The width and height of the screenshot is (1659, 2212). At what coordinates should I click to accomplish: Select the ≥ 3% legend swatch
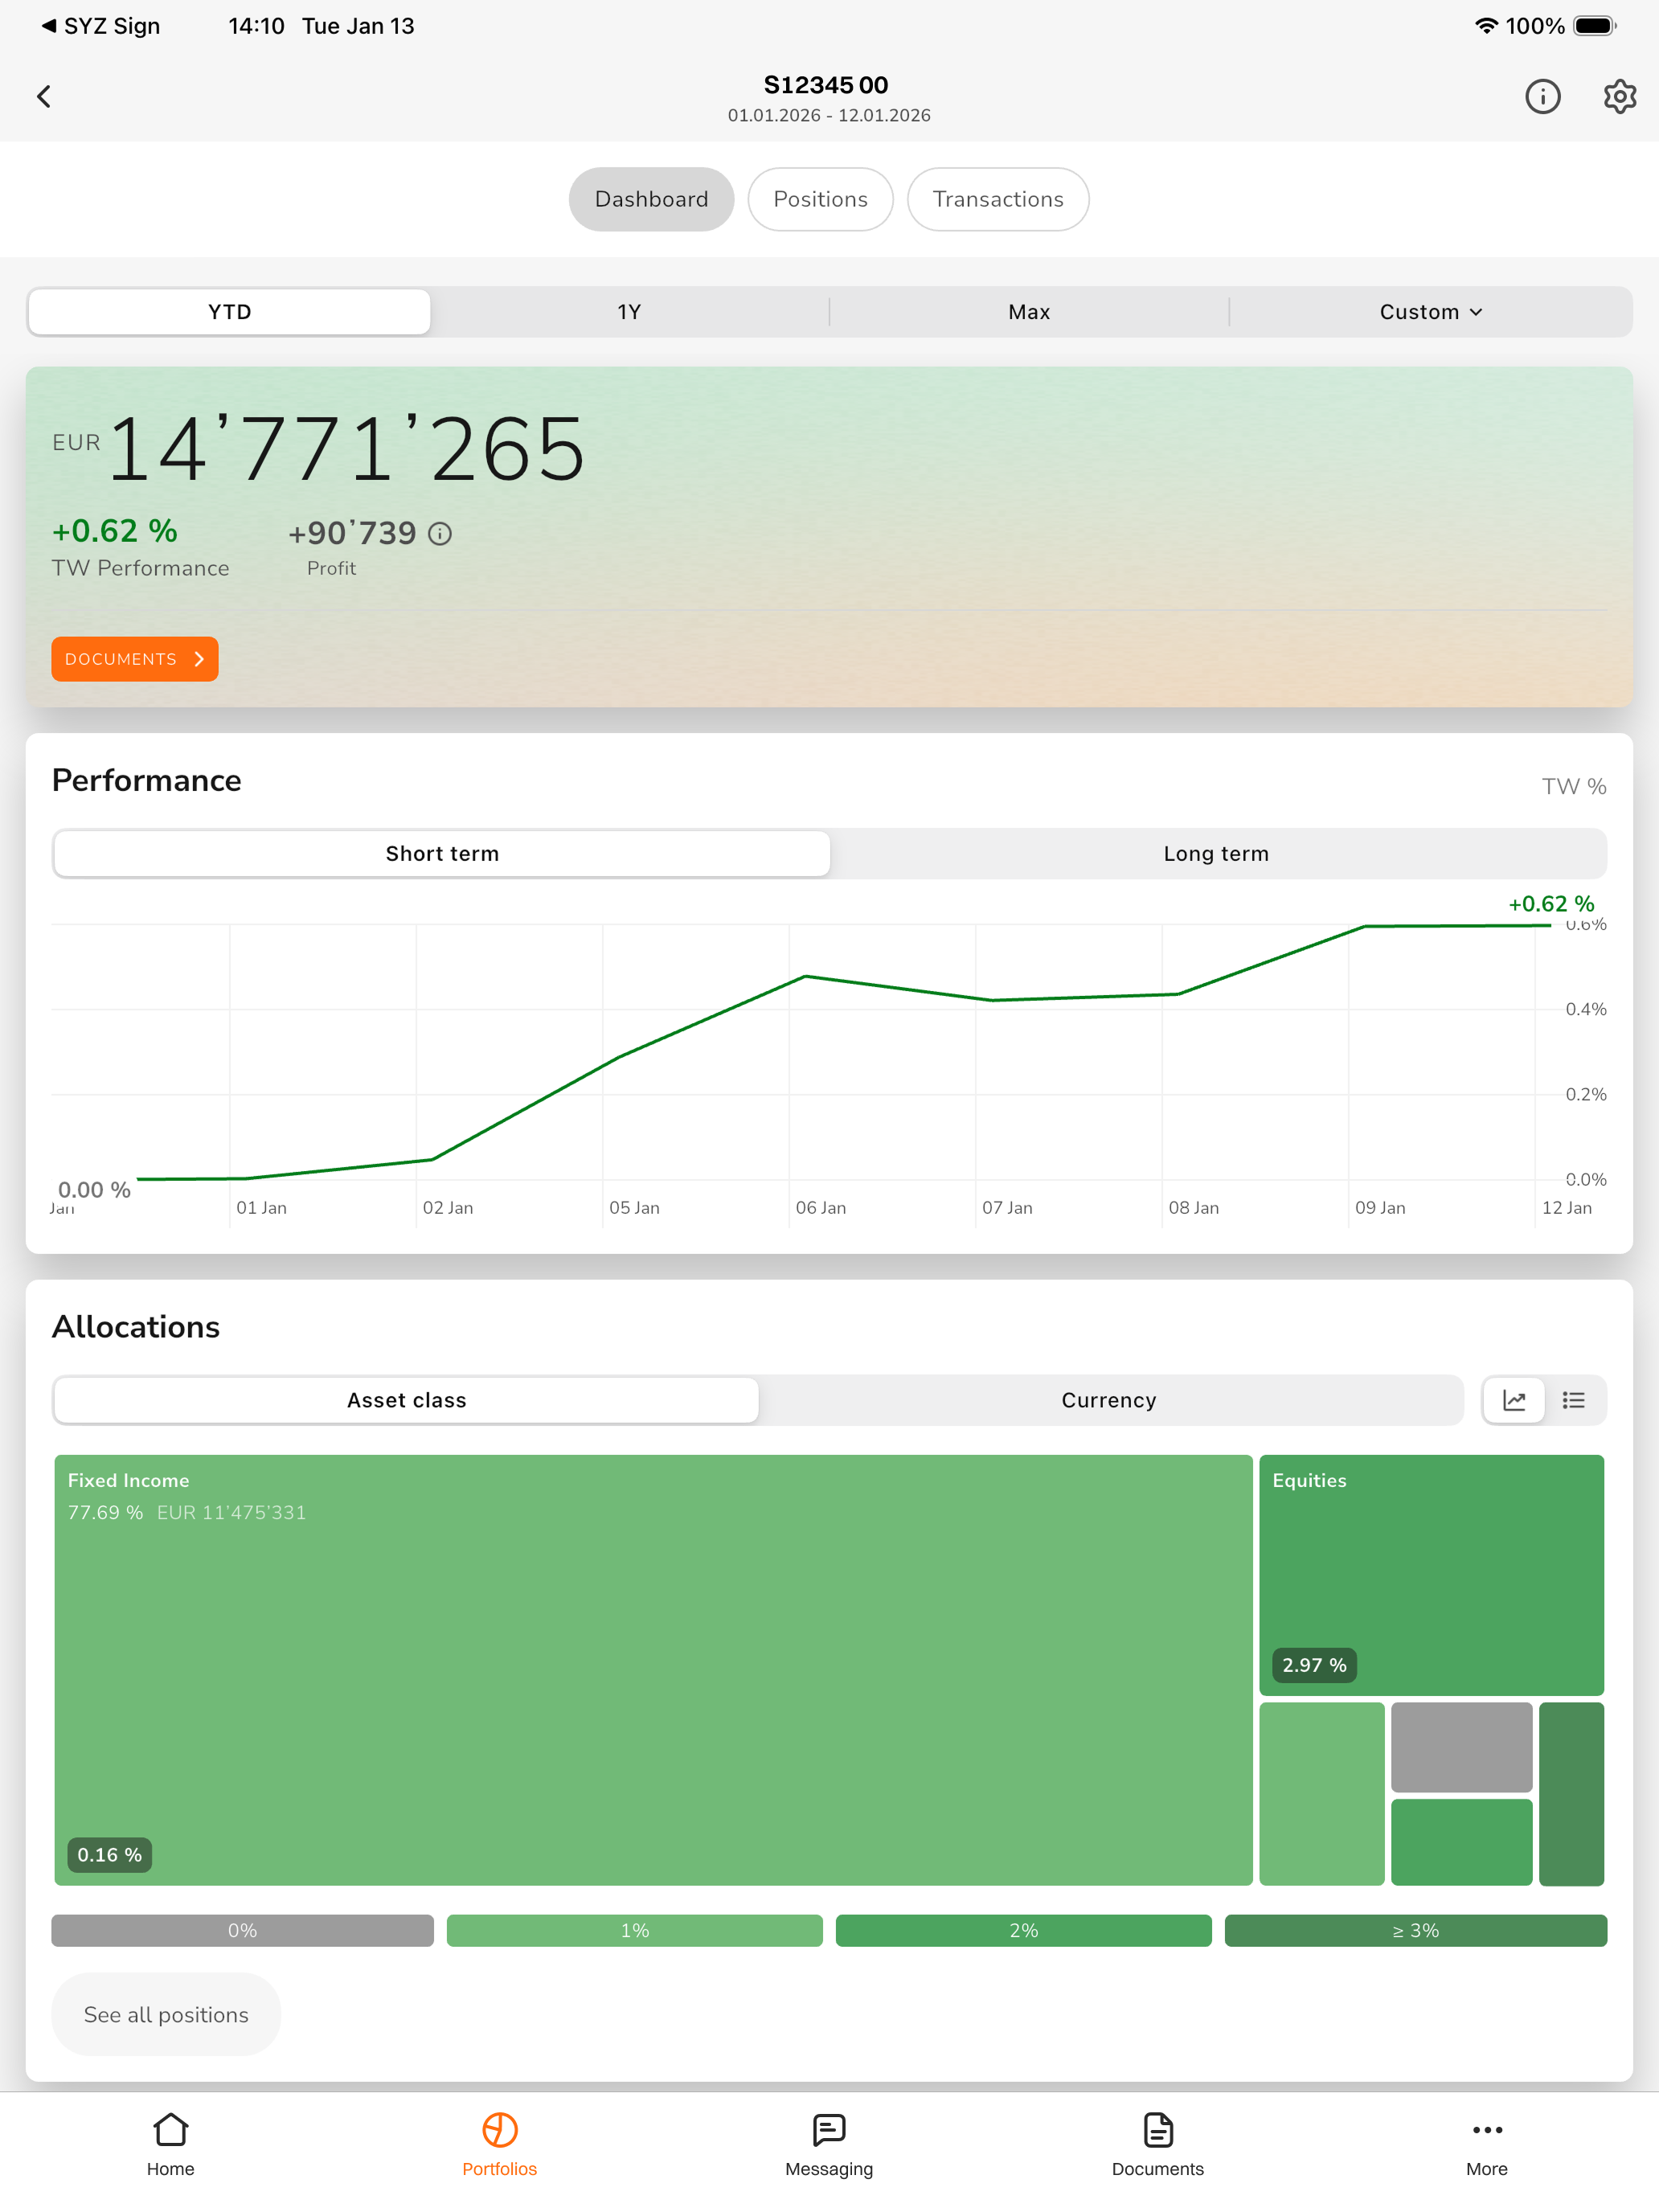coord(1415,1930)
